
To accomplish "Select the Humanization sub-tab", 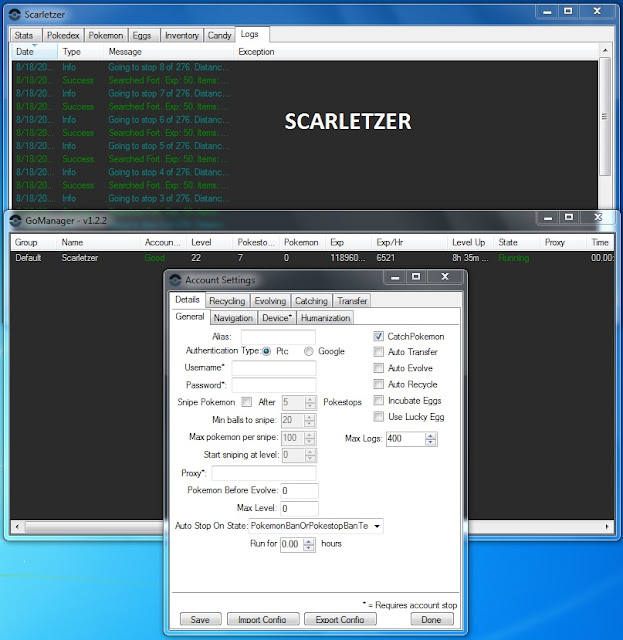I will tap(325, 318).
